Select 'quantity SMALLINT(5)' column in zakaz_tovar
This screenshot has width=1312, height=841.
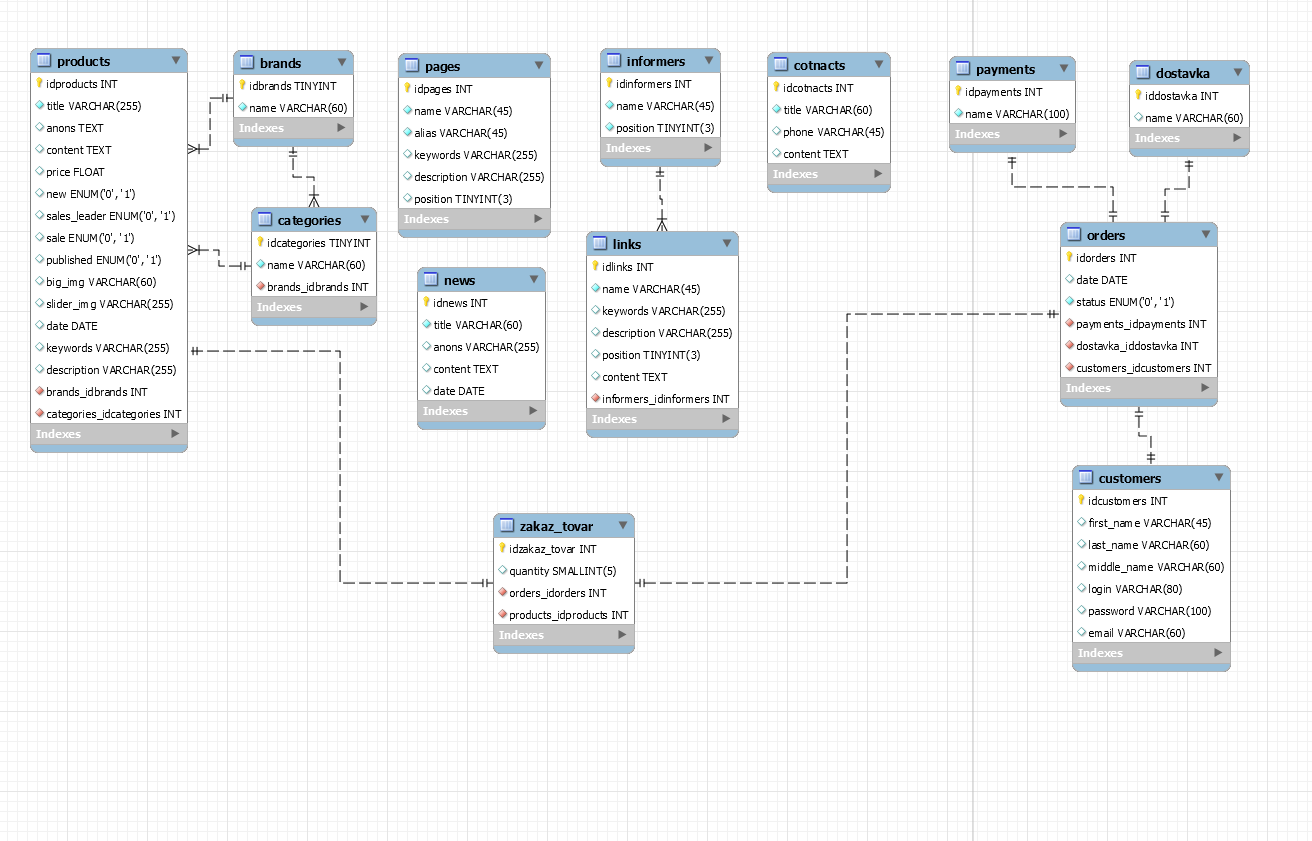(564, 571)
